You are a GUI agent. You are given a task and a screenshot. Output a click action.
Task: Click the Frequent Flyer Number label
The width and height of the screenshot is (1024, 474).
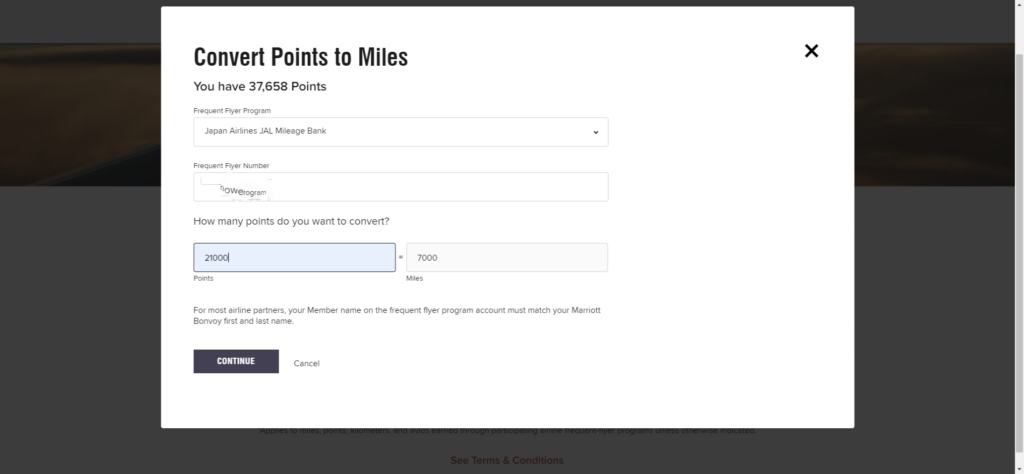231,165
